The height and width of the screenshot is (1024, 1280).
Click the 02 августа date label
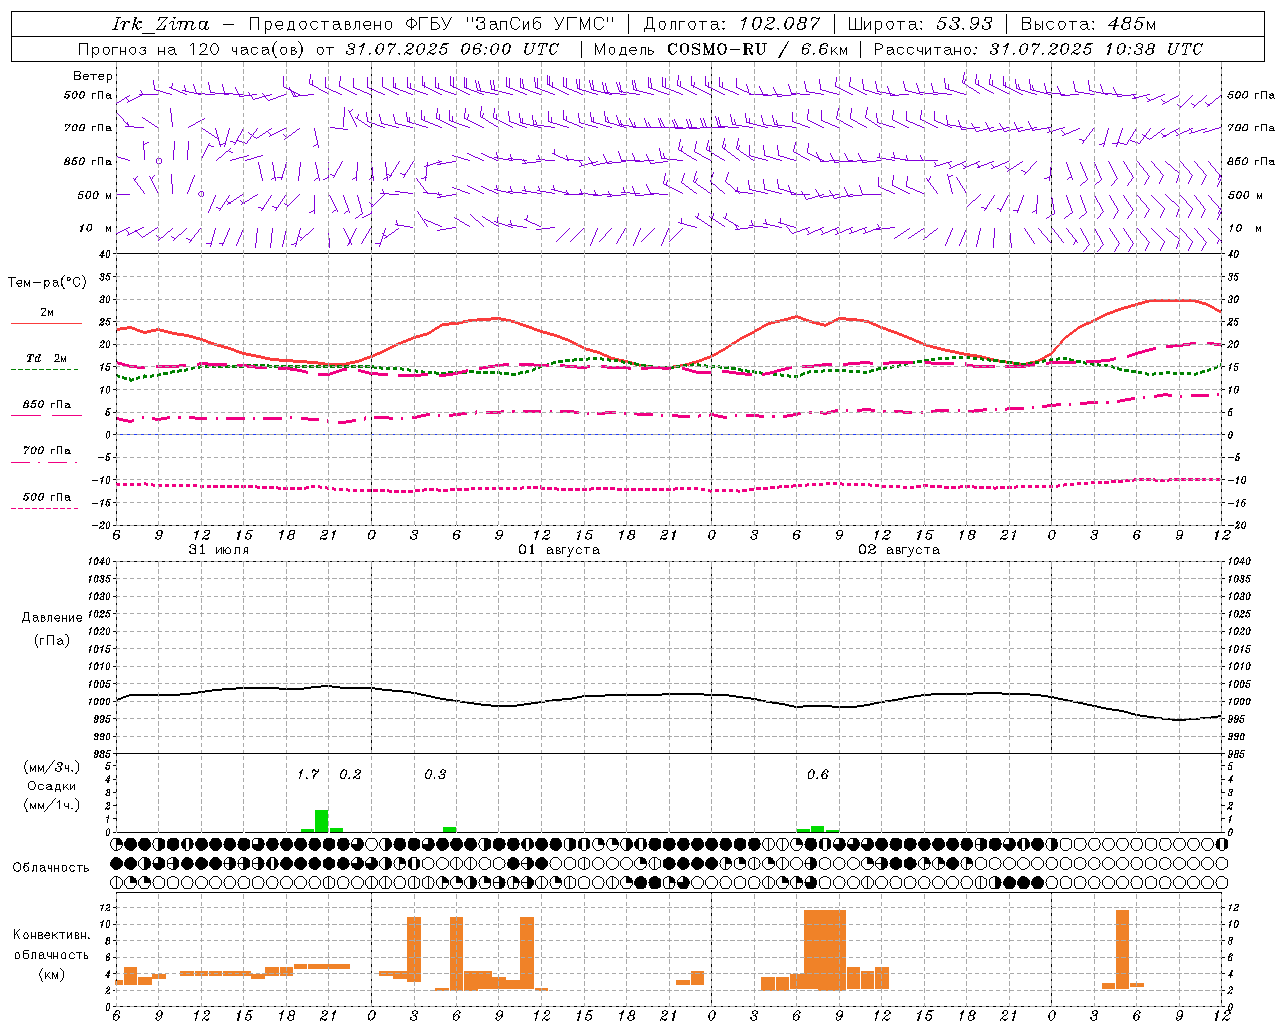coord(899,550)
